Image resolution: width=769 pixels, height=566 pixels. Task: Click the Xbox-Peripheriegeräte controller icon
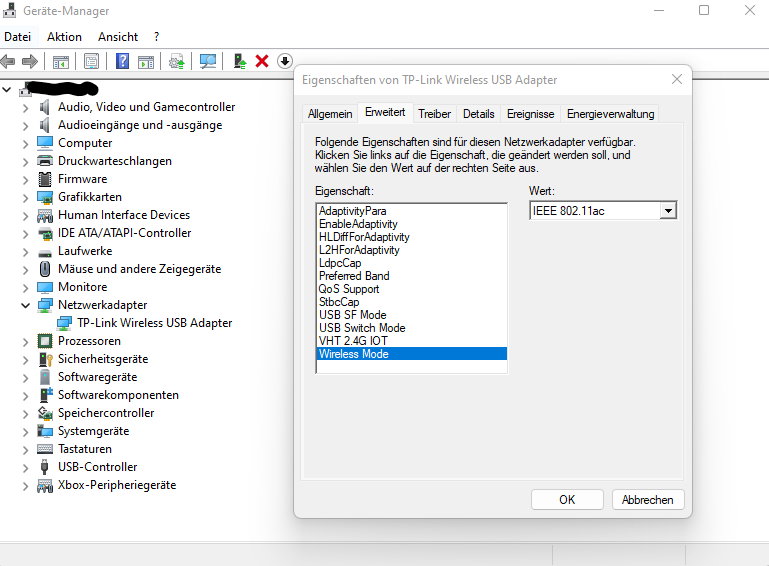45,485
